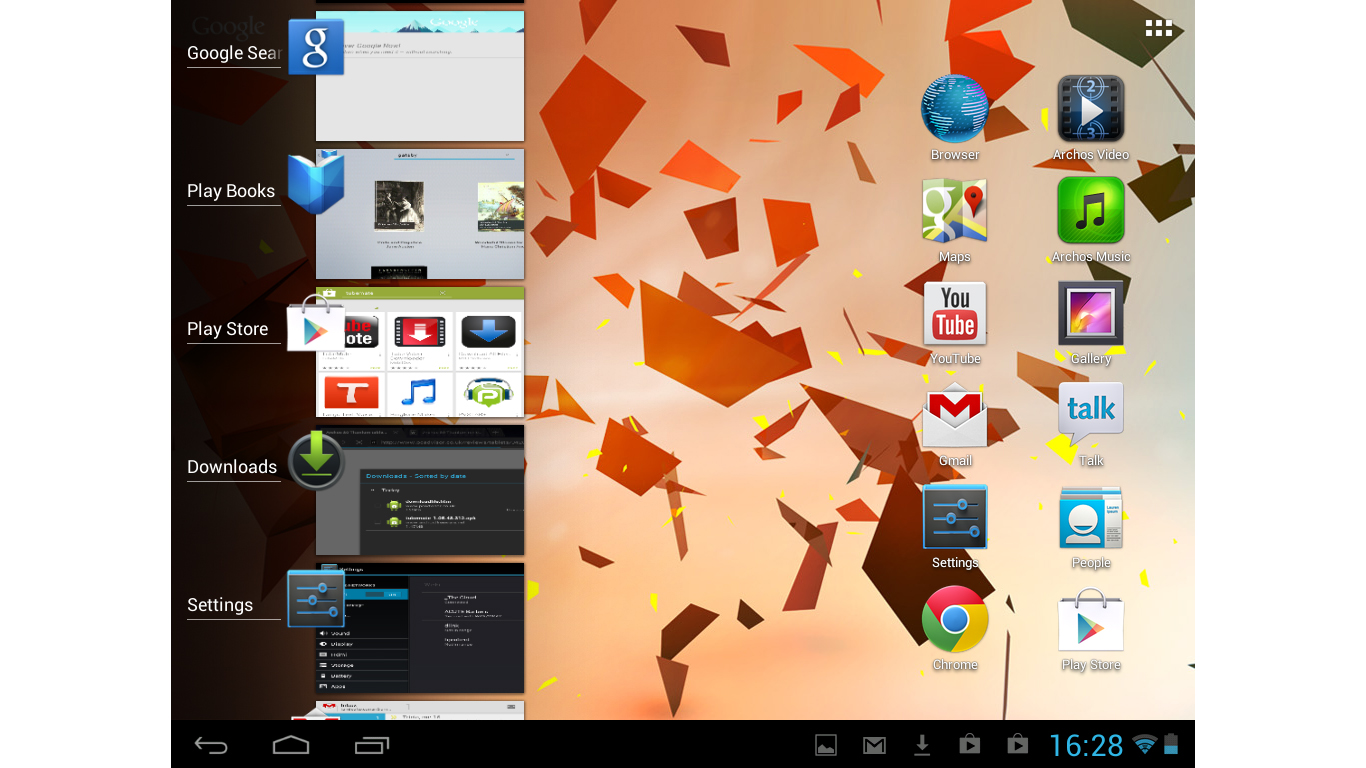Launch the Talk app
Screen dimensions: 1366x768
coord(1091,424)
